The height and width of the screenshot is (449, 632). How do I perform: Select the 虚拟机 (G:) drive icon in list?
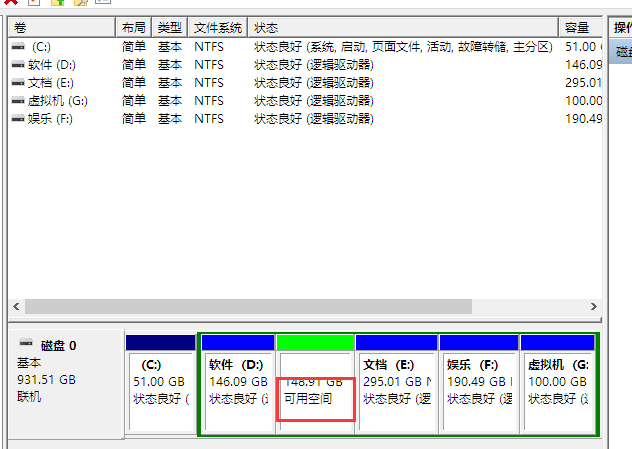click(x=18, y=101)
